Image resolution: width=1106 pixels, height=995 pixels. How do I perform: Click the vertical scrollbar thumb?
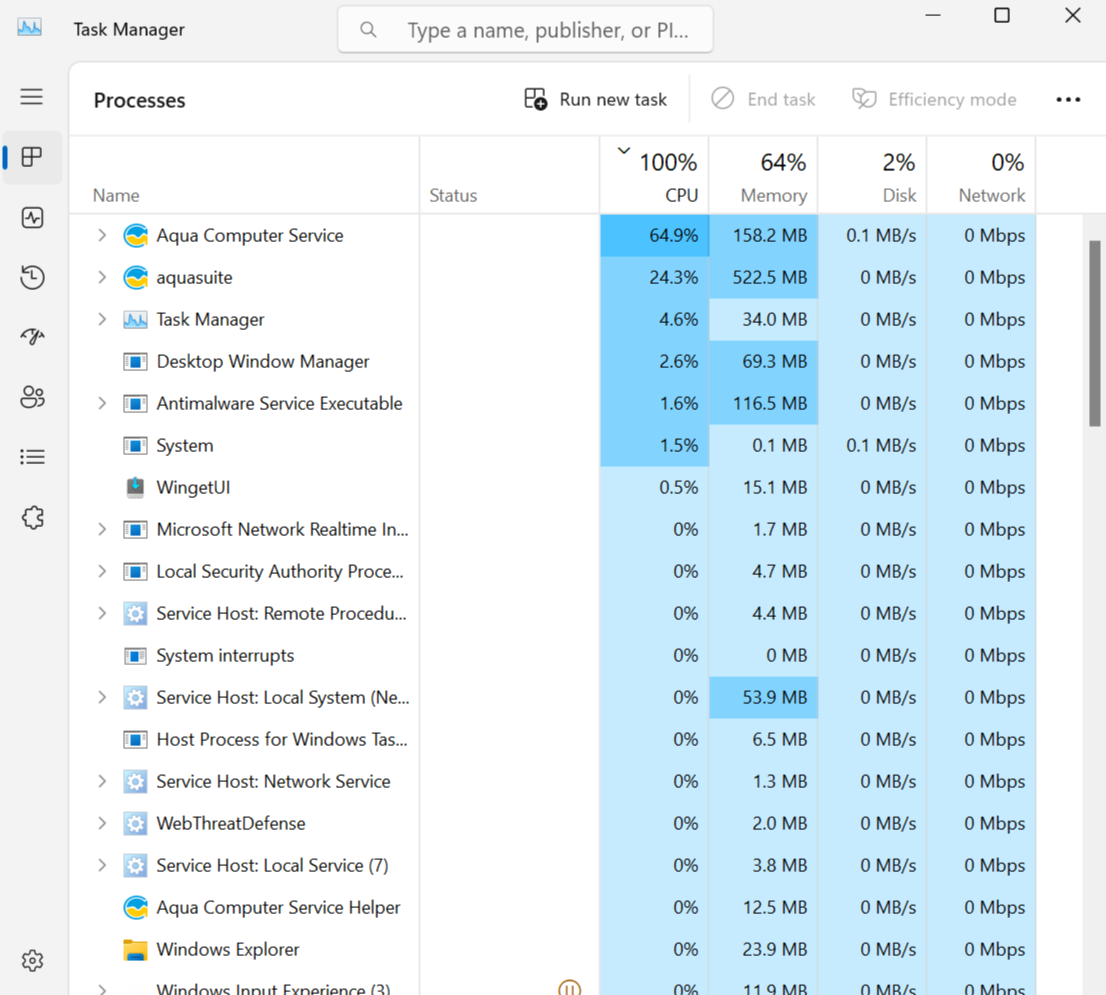coord(1094,332)
